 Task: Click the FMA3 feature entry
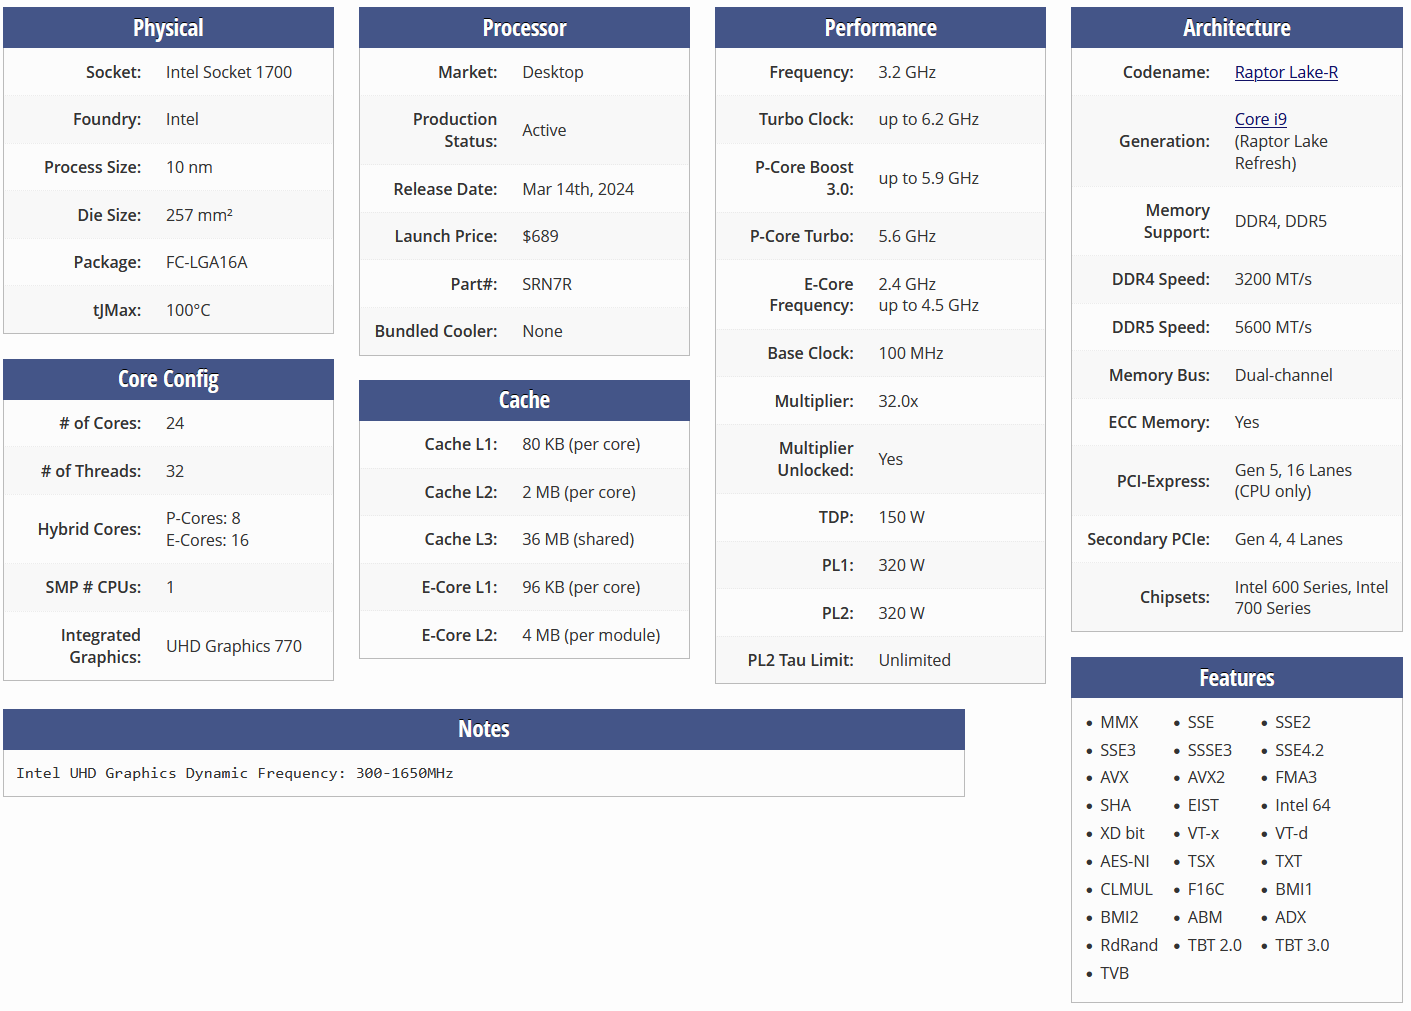[1296, 777]
